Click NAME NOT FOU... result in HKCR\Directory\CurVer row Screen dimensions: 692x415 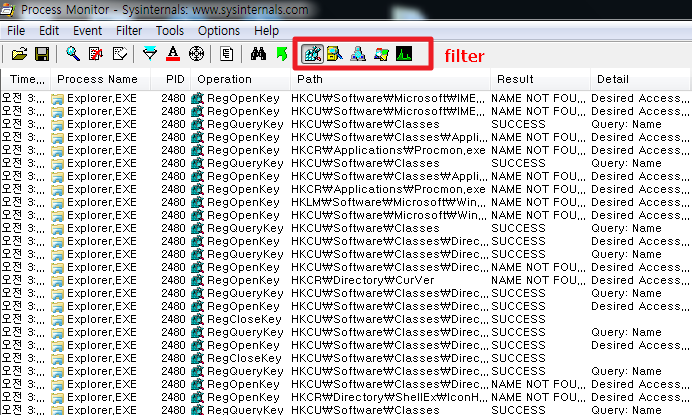click(538, 280)
